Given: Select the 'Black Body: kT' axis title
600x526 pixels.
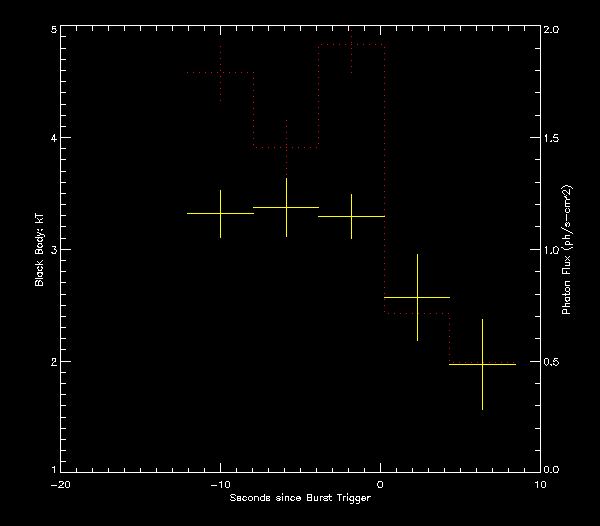Looking at the screenshot, I should tap(40, 250).
